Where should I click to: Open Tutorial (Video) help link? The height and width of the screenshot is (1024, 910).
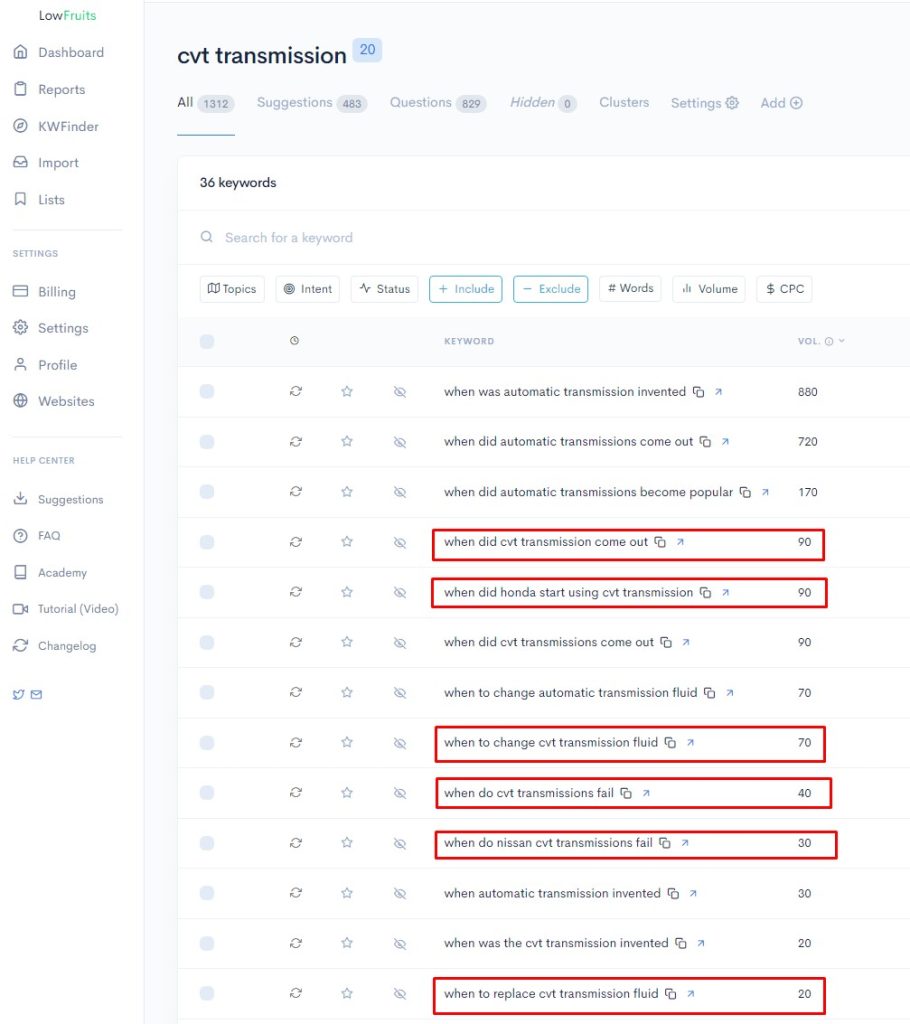[66, 609]
